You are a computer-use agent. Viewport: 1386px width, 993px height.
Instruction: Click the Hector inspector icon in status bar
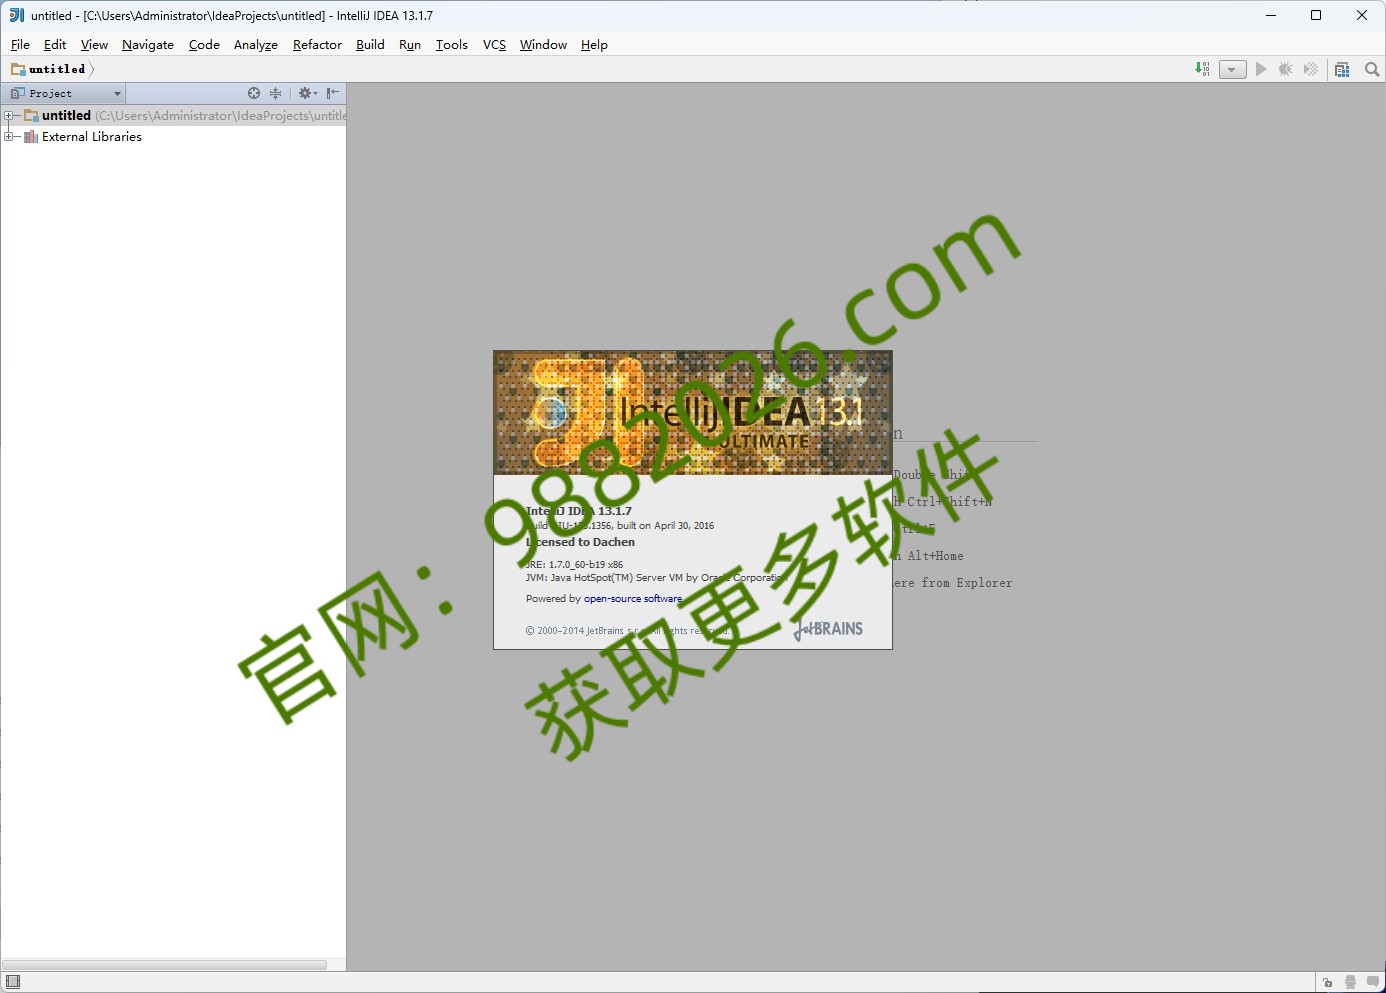click(1351, 982)
